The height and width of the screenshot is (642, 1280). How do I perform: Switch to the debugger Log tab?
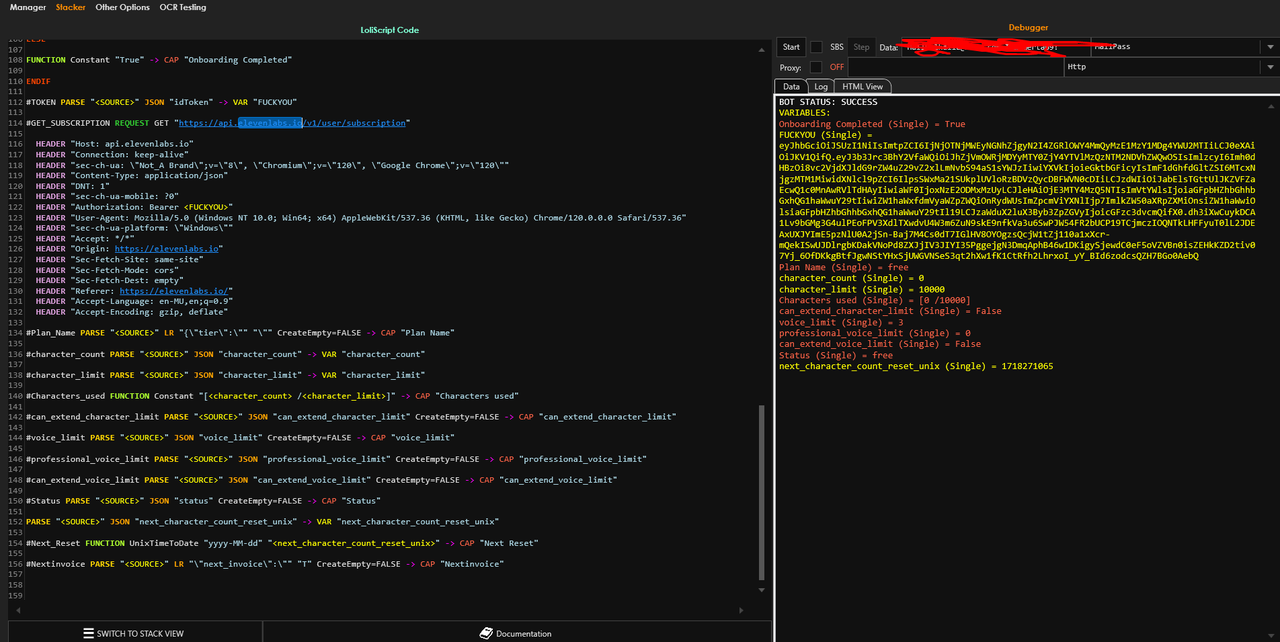coord(821,87)
